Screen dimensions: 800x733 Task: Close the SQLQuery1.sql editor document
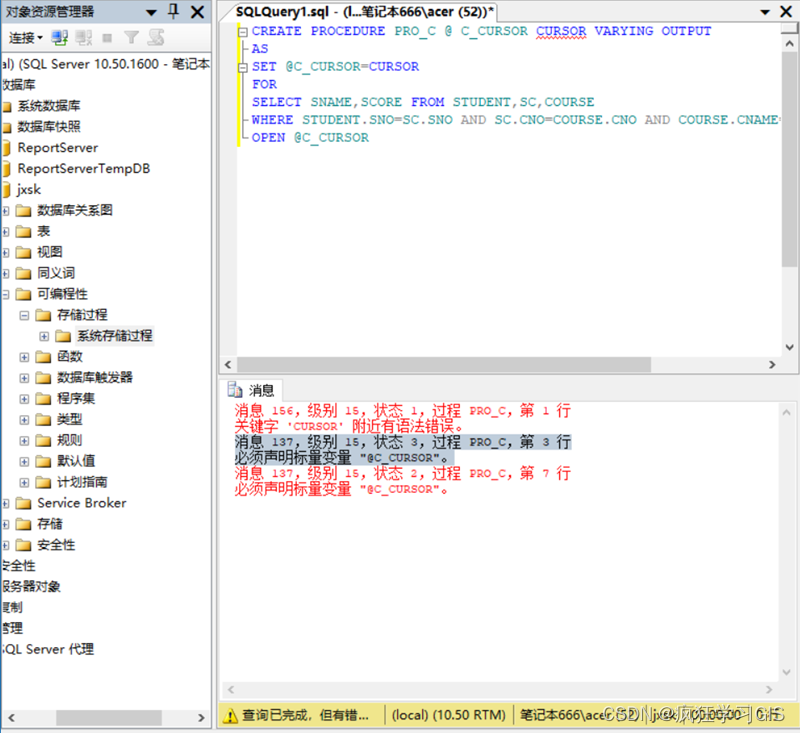pos(786,12)
